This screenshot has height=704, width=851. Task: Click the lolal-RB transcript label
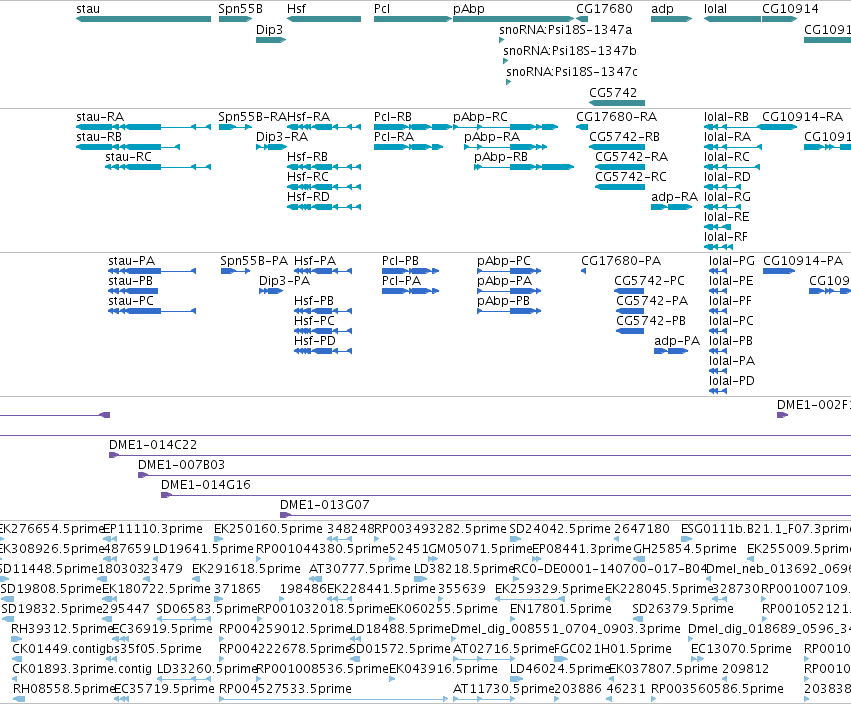point(726,117)
